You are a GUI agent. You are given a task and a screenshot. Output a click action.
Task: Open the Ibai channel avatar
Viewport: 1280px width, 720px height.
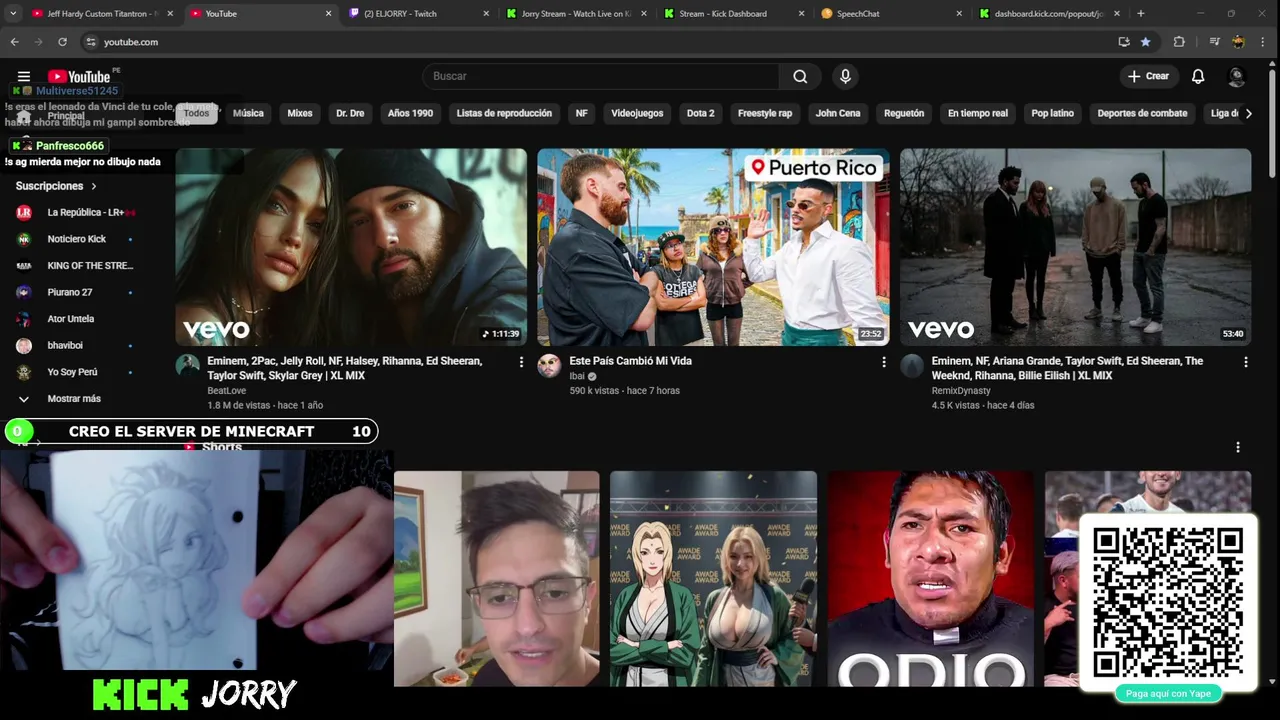[x=549, y=365]
